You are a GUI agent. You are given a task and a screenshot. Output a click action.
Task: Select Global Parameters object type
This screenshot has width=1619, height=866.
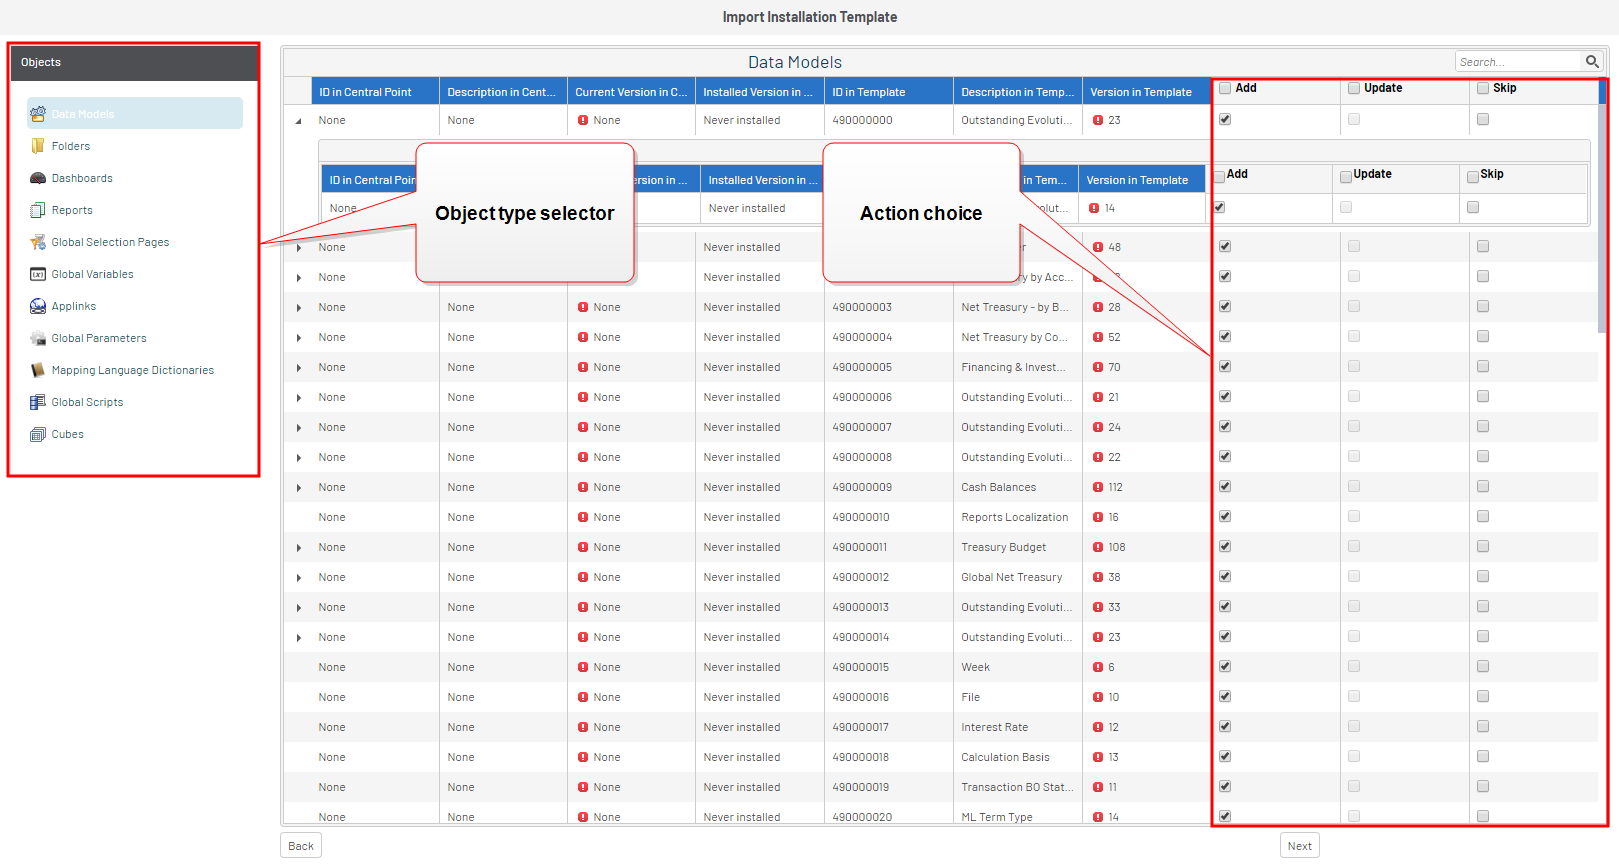point(99,338)
